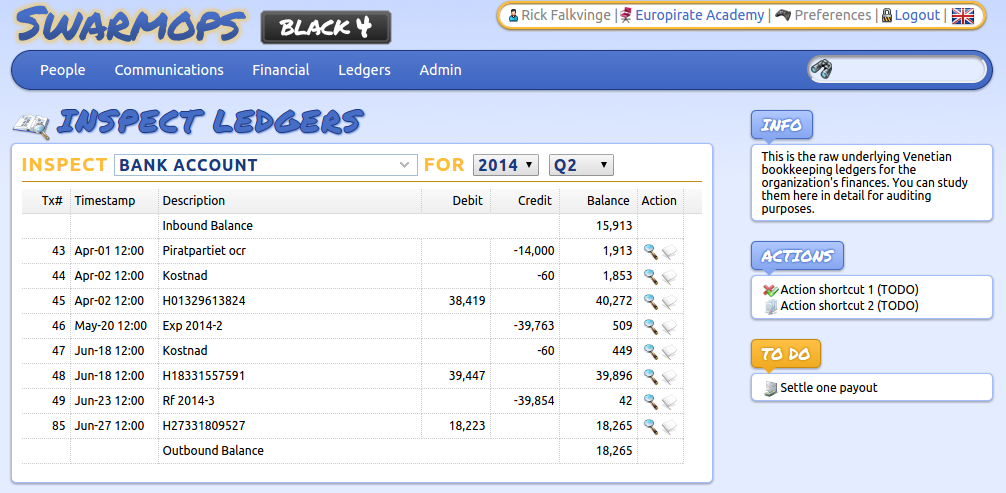The image size is (1006, 493).
Task: Click the Europirate Academy chair icon
Action: tap(627, 15)
